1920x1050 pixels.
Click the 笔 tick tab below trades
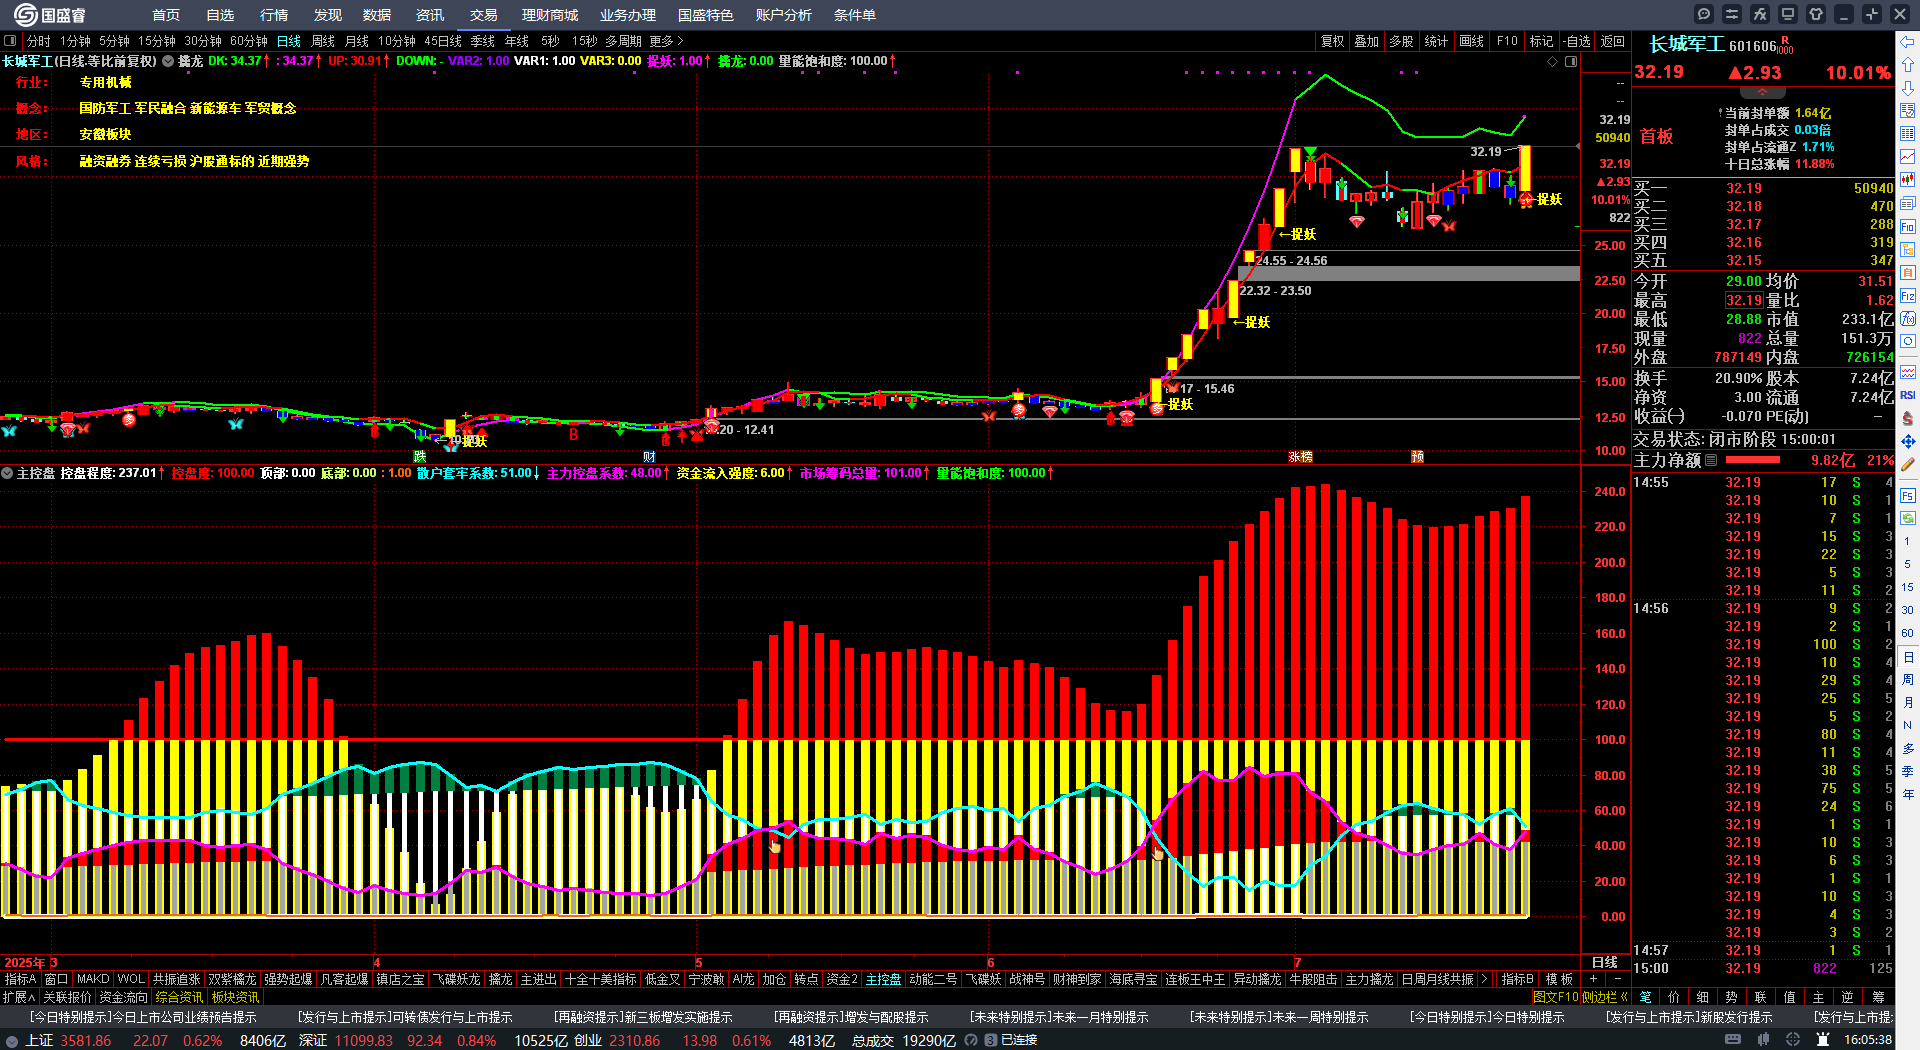[1646, 997]
